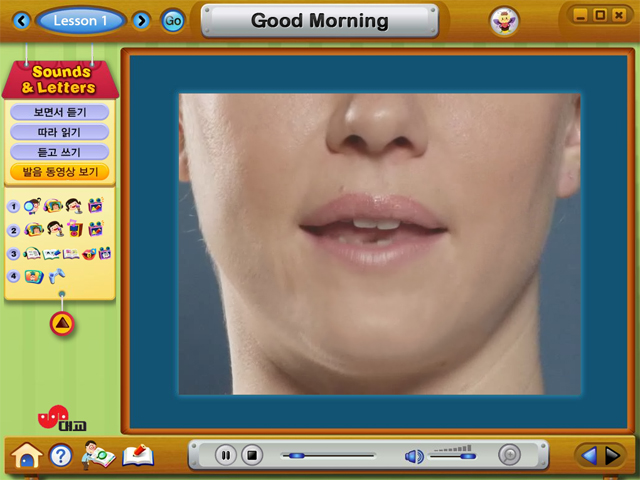The width and height of the screenshot is (640, 480).
Task: Open help with the question mark icon
Action: [60, 456]
